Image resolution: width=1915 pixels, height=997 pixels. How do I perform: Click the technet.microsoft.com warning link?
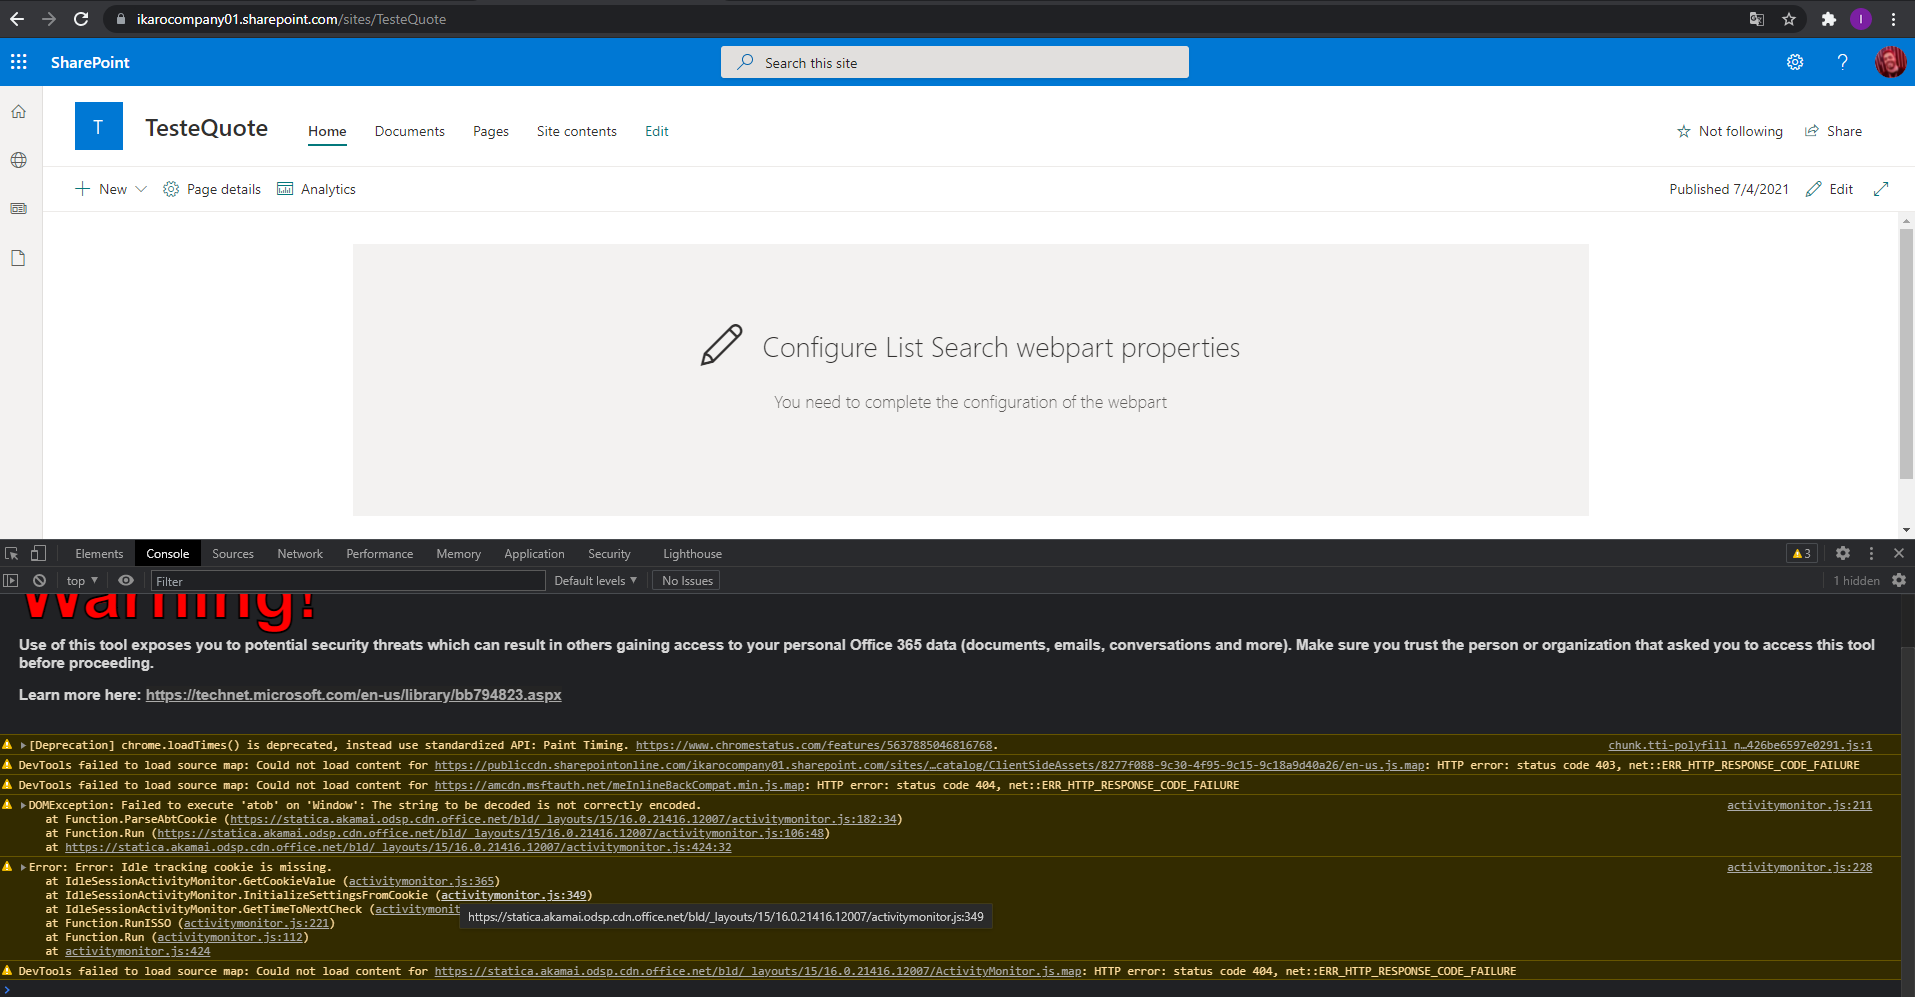(353, 694)
